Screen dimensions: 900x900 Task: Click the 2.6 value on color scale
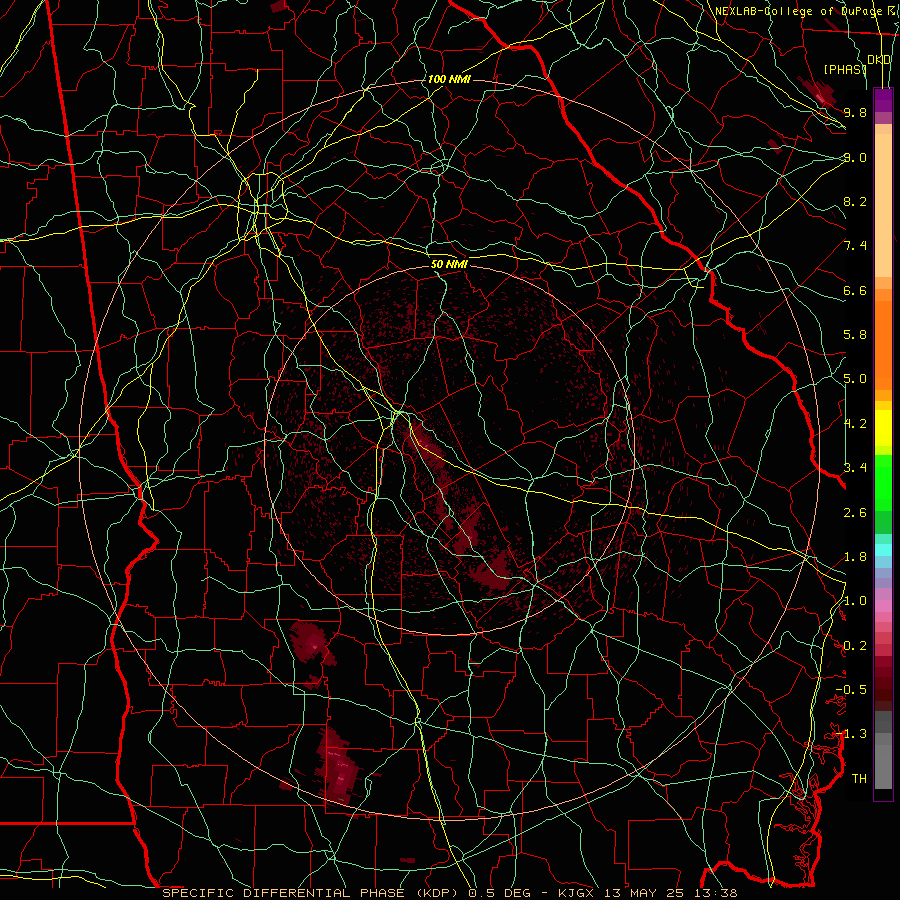point(855,513)
